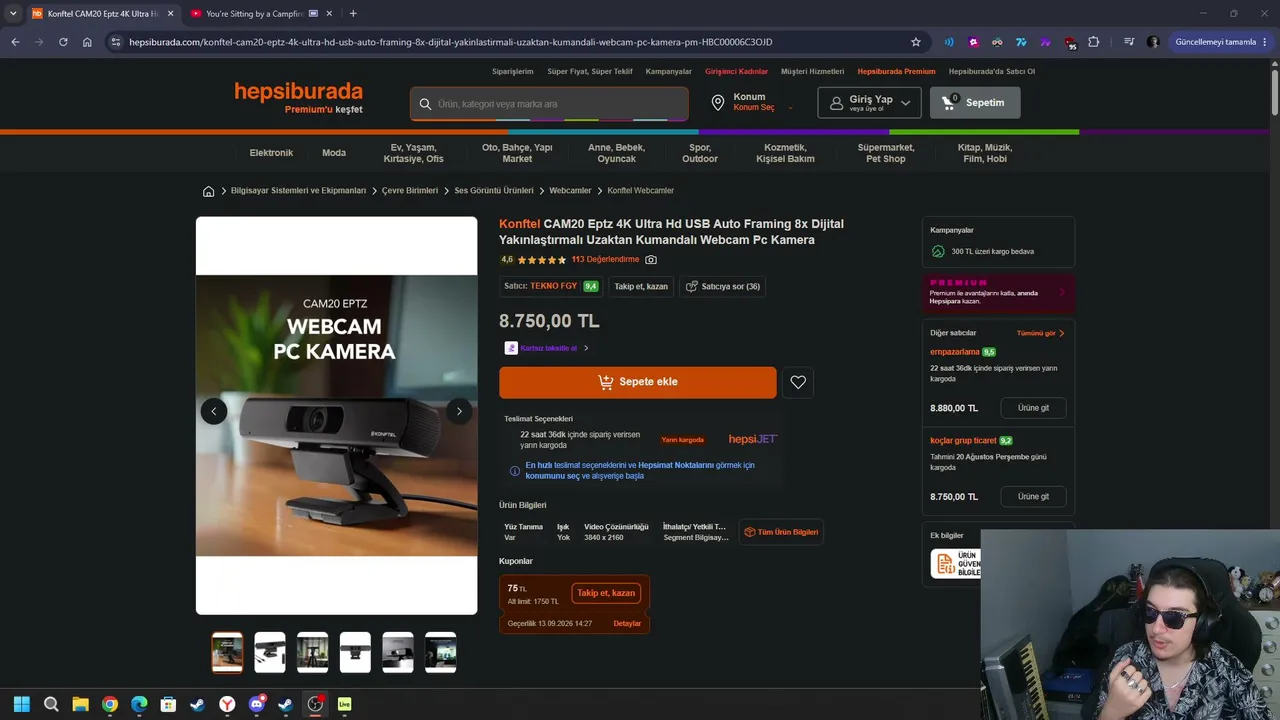Open the media control music-list icon

pyautogui.click(x=1129, y=42)
